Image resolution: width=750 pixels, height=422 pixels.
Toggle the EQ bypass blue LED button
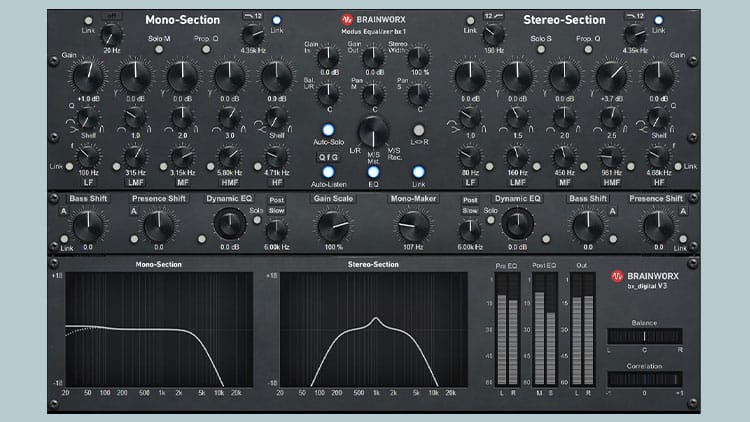point(373,172)
